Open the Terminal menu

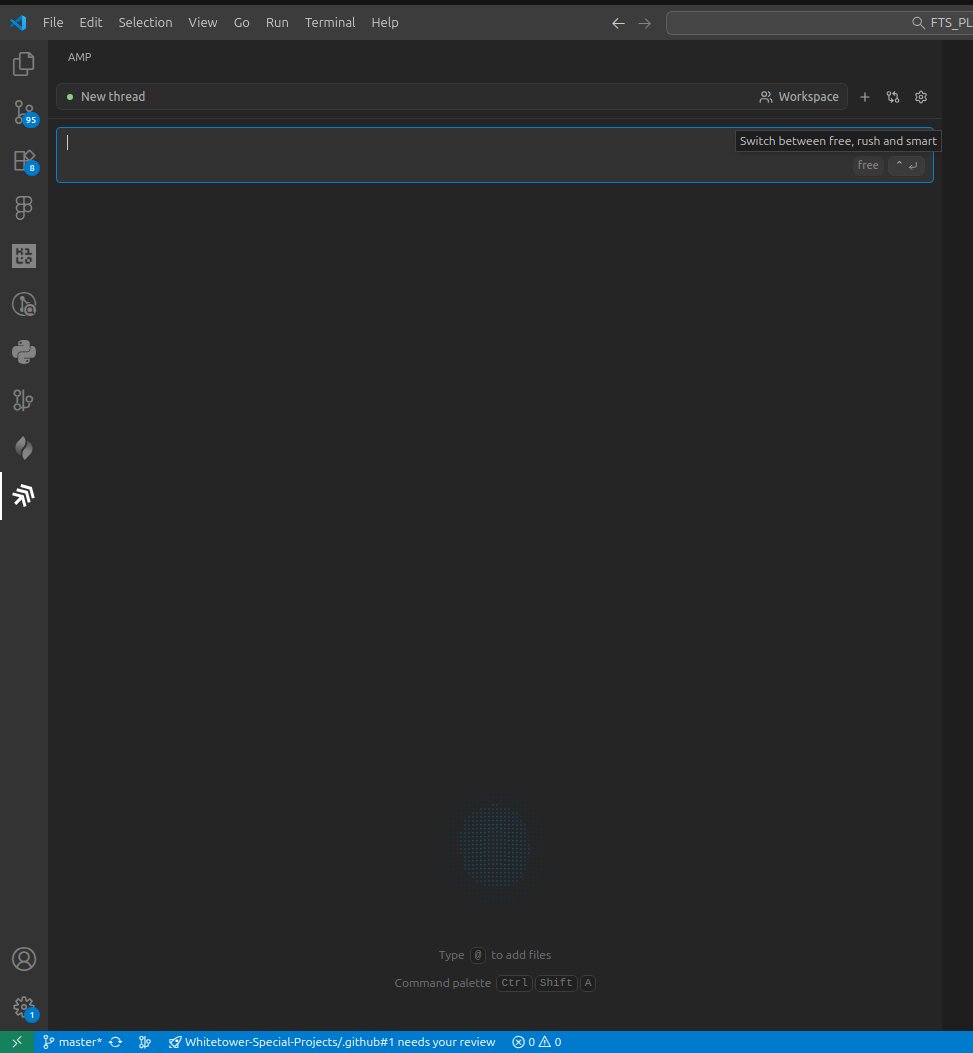(330, 22)
